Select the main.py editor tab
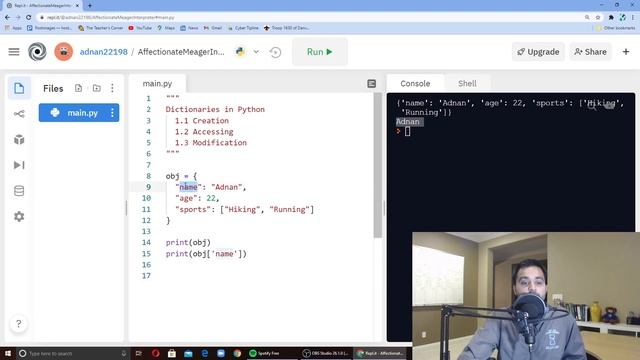 coord(158,84)
